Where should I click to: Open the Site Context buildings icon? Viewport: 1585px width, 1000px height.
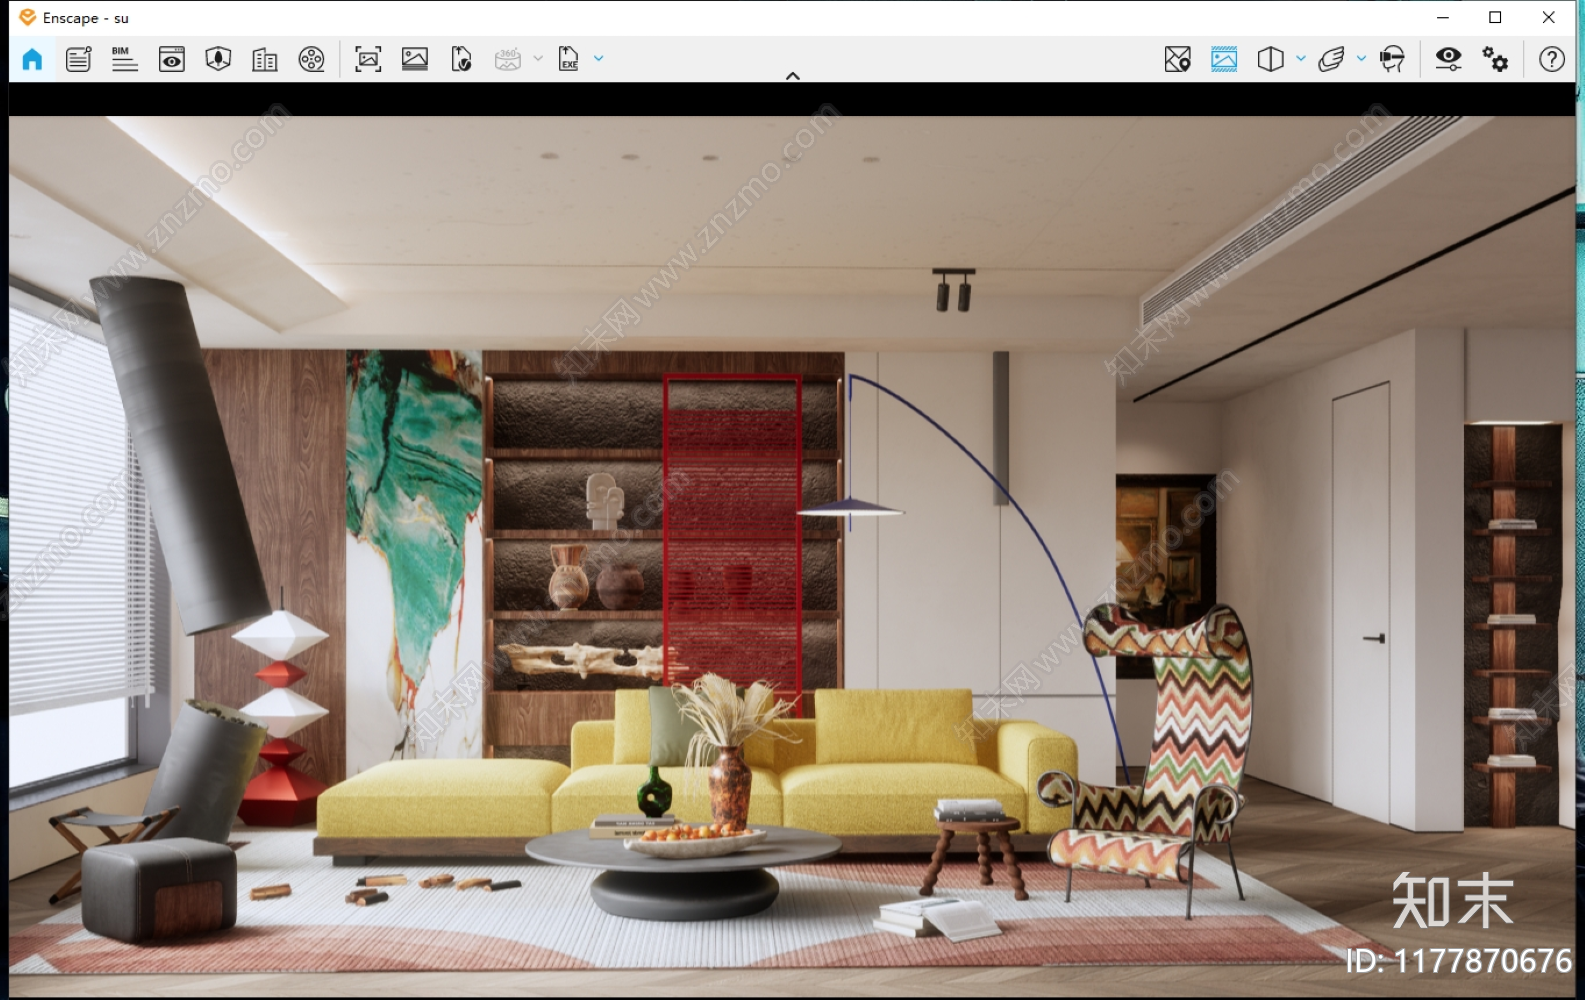pos(265,59)
